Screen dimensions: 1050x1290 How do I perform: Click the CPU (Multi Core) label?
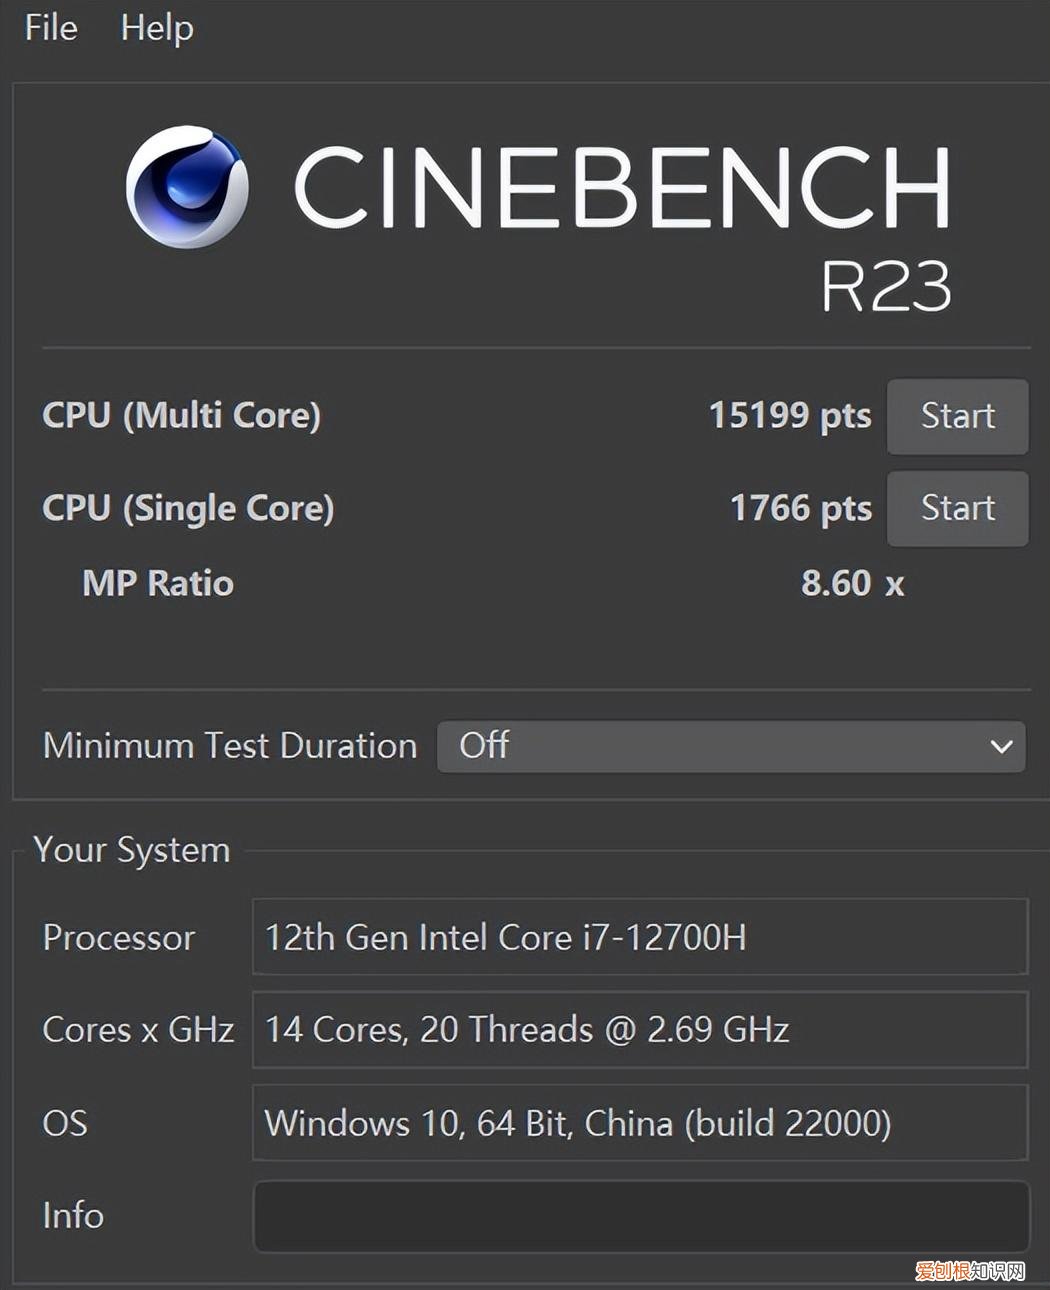181,415
